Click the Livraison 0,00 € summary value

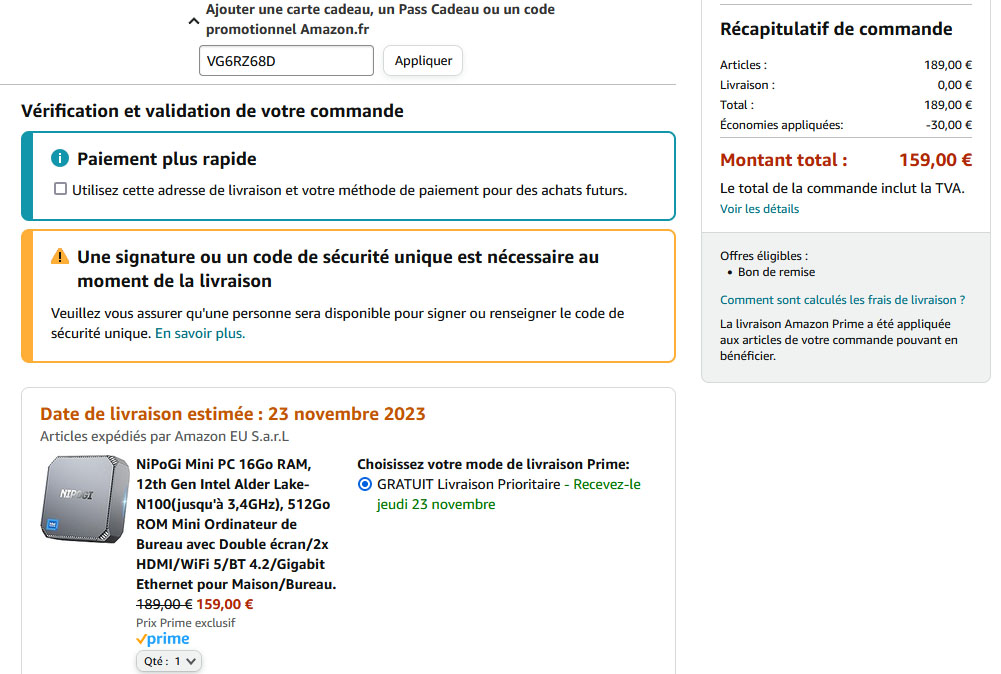[x=954, y=85]
